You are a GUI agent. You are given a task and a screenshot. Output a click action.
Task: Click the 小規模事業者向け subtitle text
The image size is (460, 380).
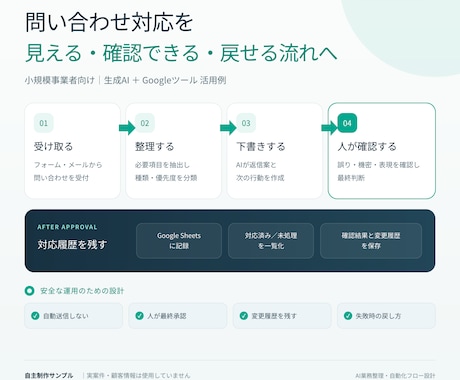tap(60, 80)
